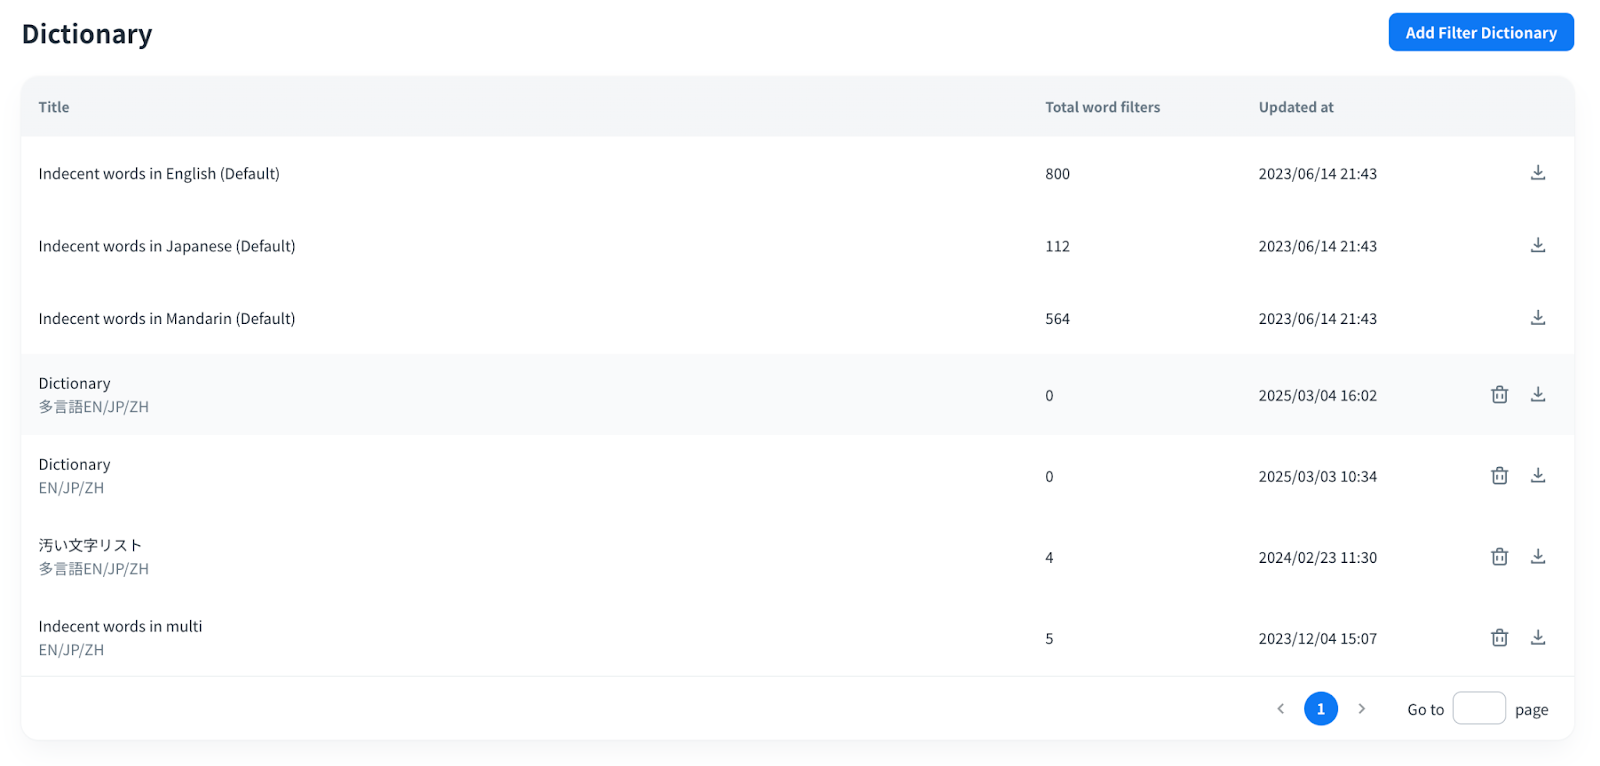This screenshot has width=1600, height=766.
Task: Open the 汚い文字リスト dictionary entry
Action: (x=90, y=546)
